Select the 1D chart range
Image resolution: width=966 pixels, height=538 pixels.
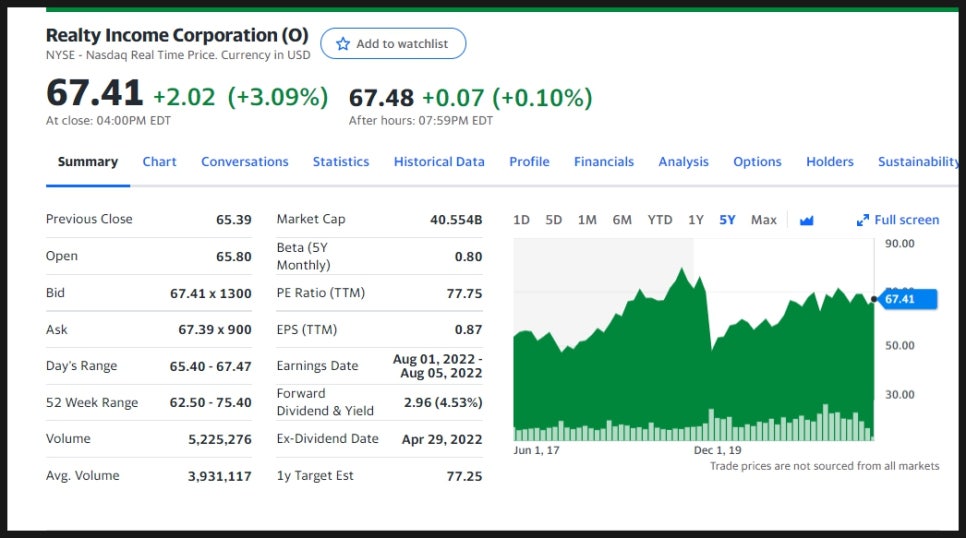click(x=521, y=220)
